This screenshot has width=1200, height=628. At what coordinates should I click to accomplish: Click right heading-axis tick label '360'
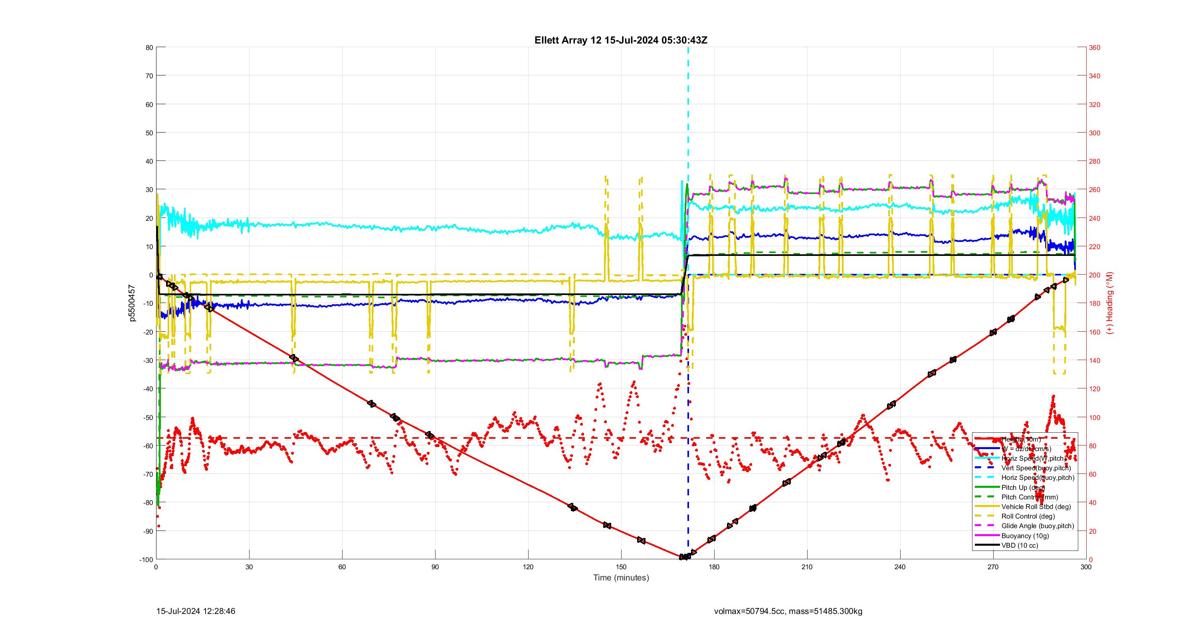(x=1095, y=47)
